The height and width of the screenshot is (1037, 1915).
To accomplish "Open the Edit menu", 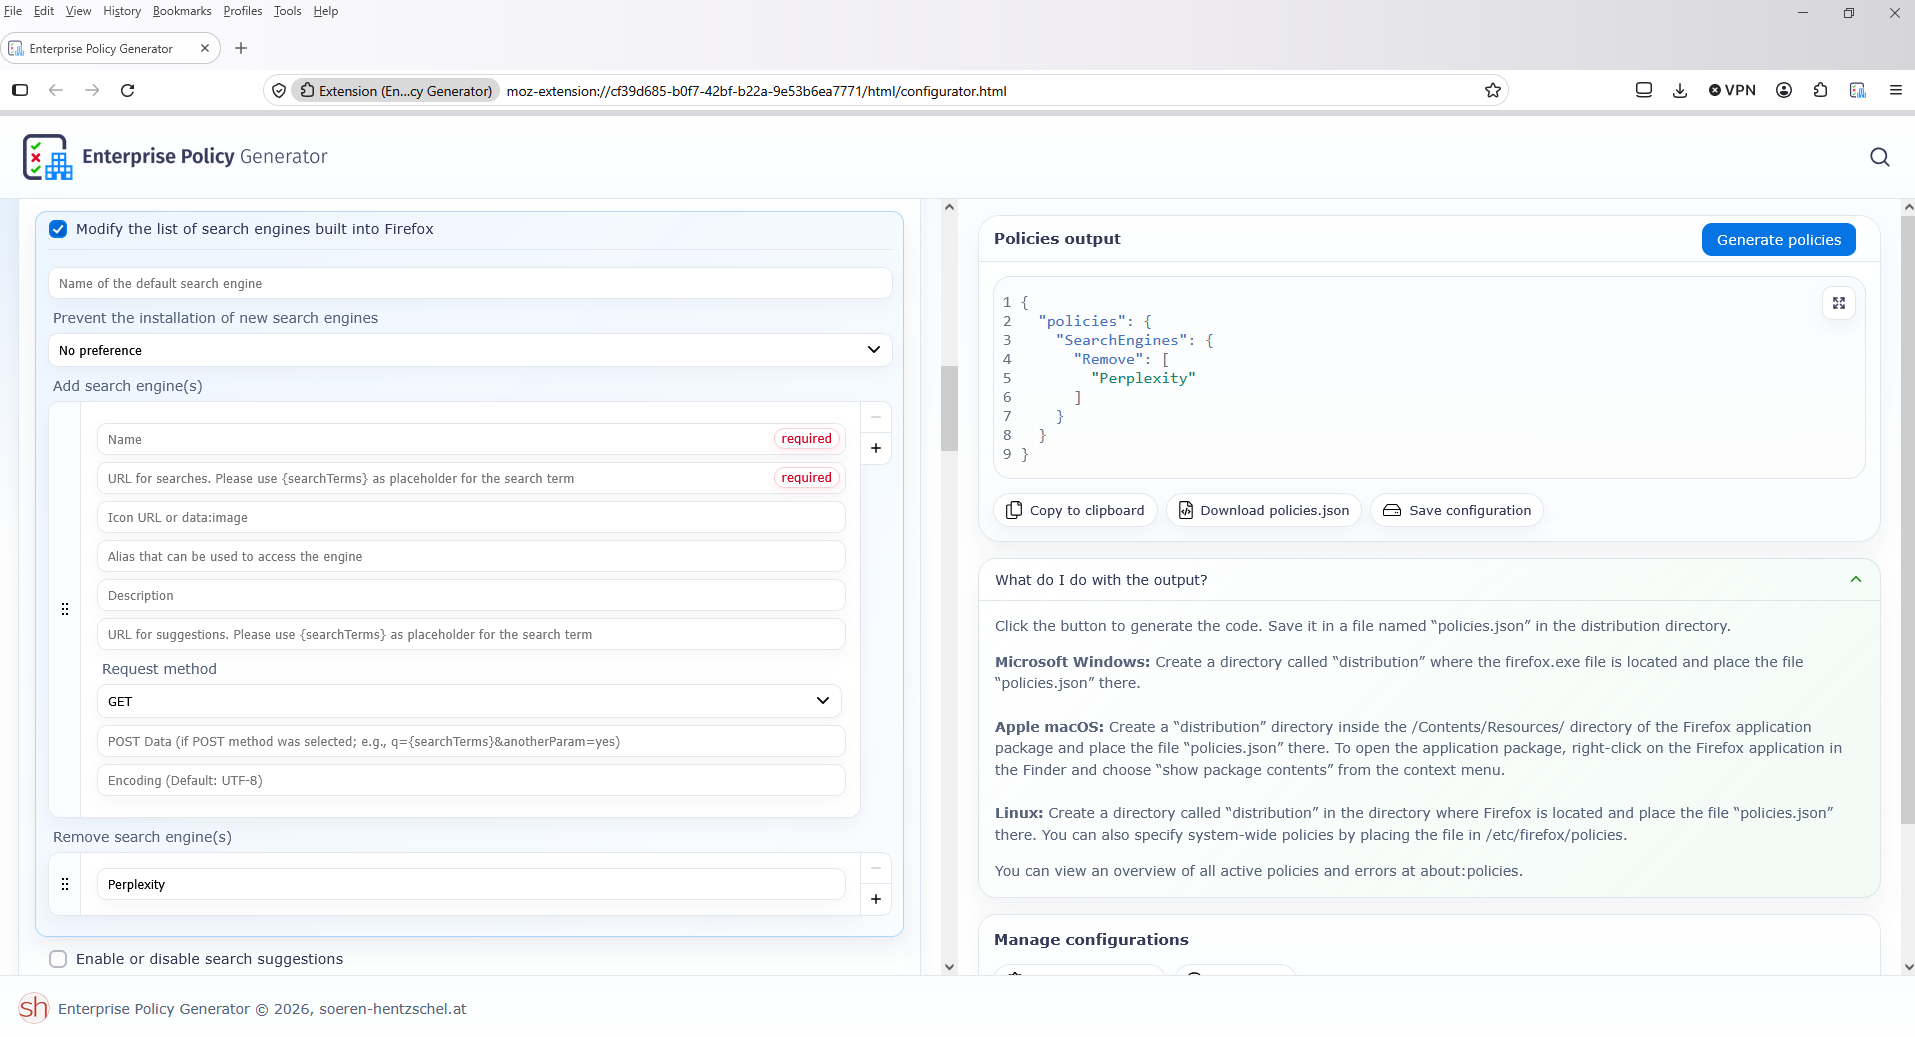I will click(x=44, y=11).
